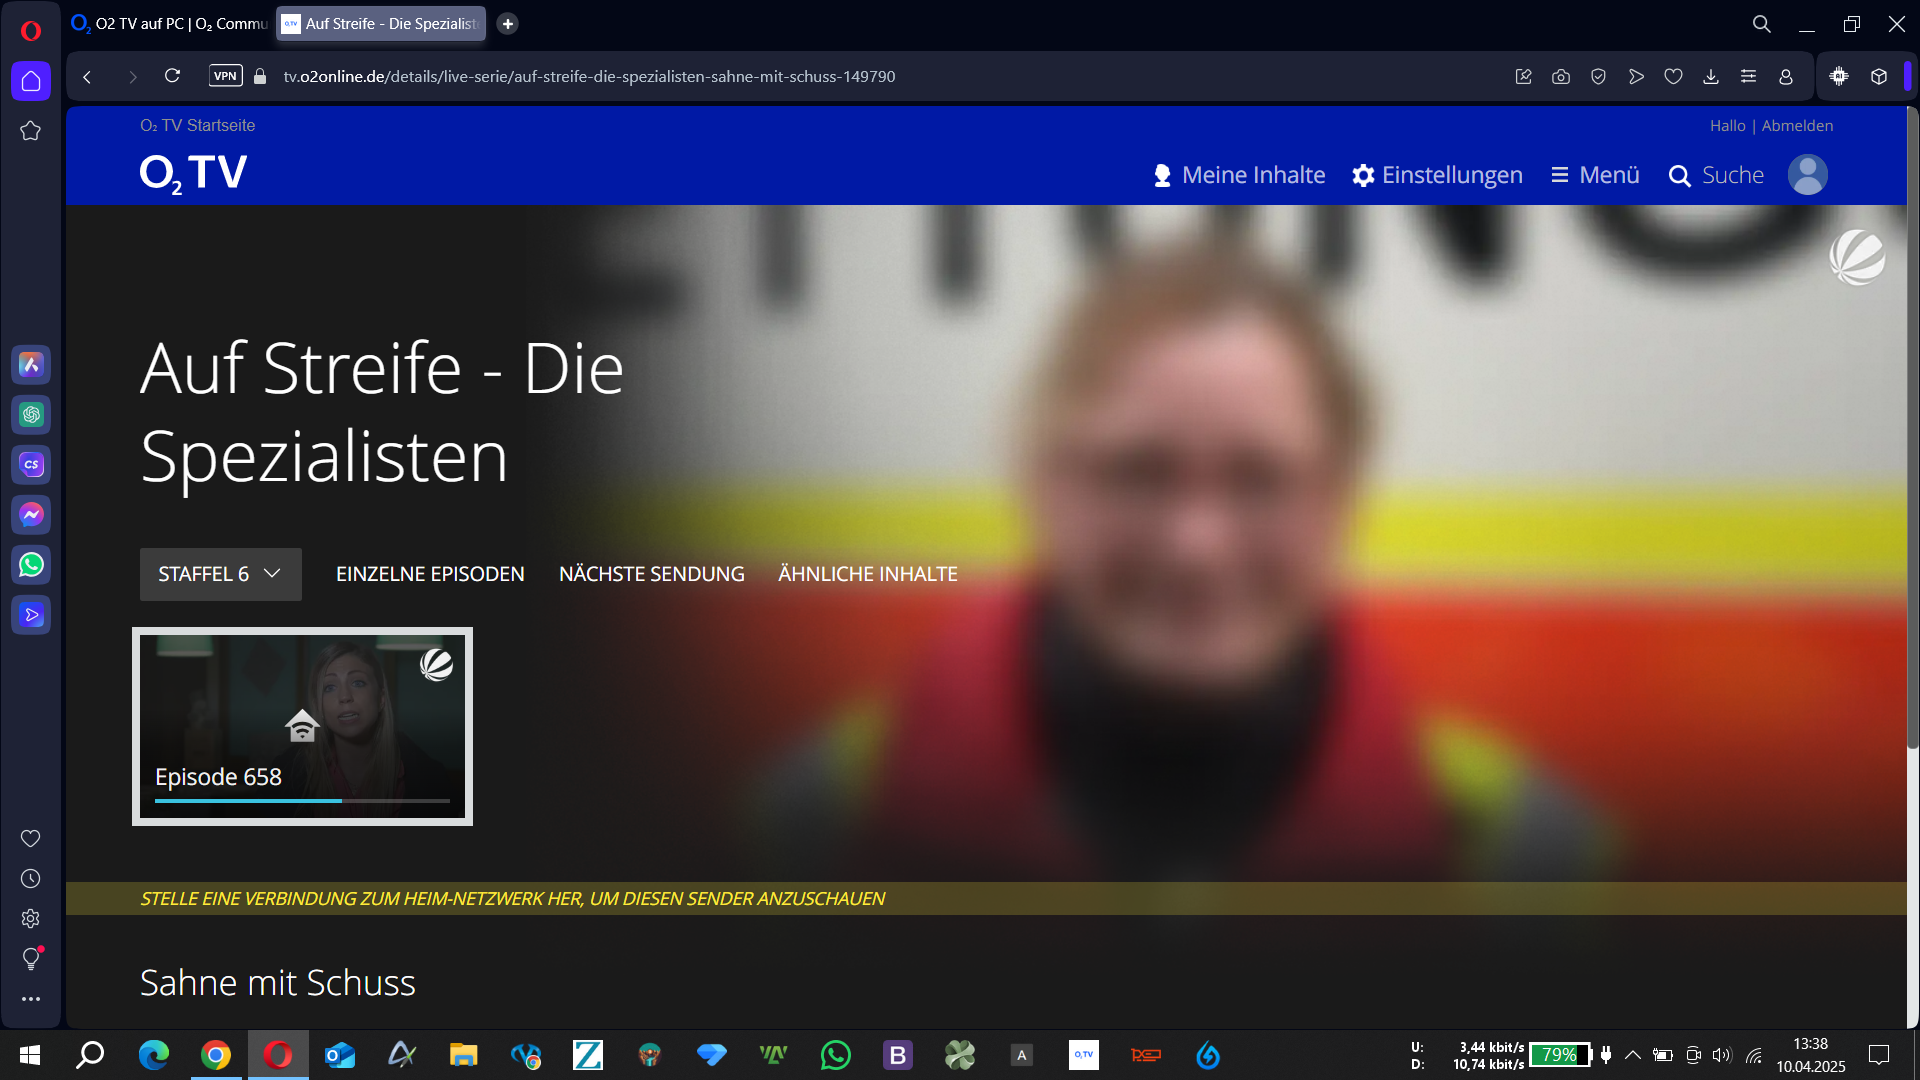Image resolution: width=1920 pixels, height=1080 pixels.
Task: Open the Opera account profile icon
Action: pyautogui.click(x=1786, y=77)
